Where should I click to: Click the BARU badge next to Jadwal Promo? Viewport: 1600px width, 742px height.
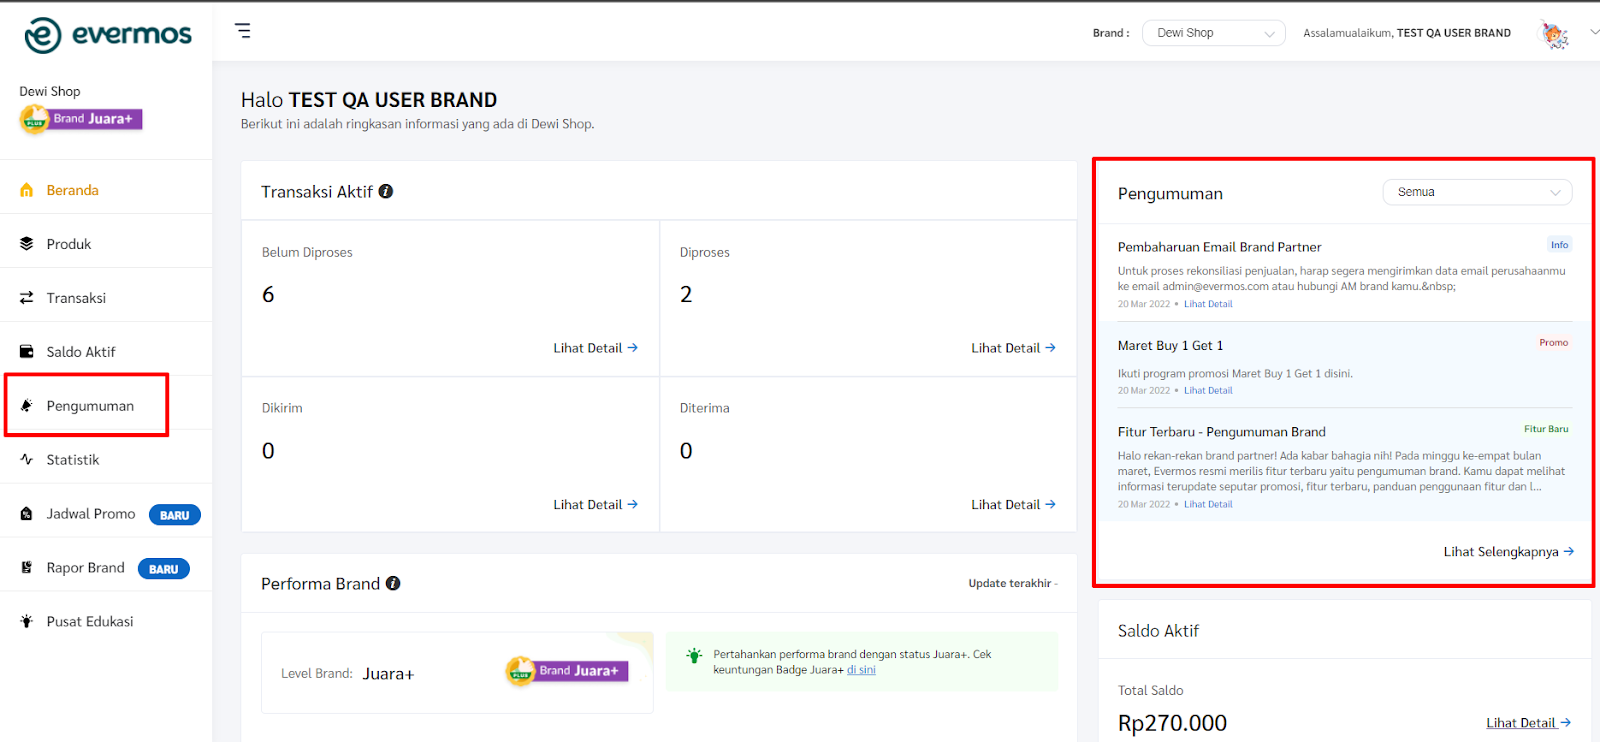(x=175, y=515)
